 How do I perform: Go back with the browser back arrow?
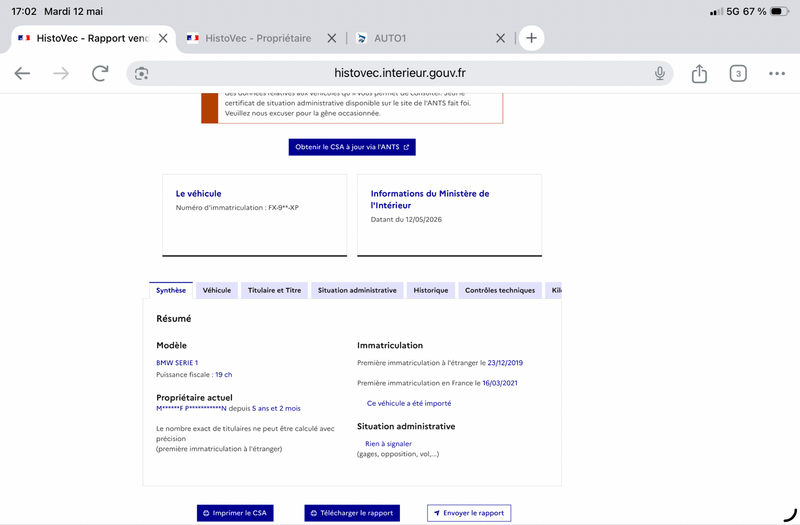pos(22,73)
